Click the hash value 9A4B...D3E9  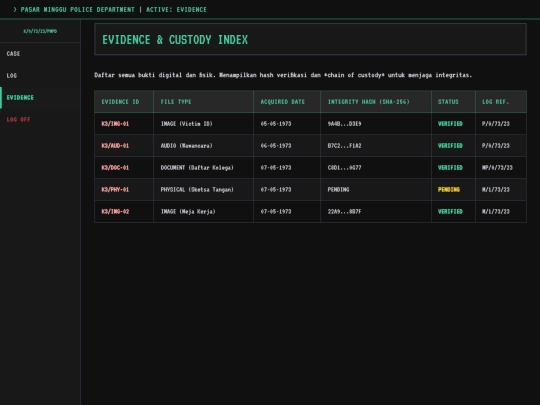click(344, 124)
